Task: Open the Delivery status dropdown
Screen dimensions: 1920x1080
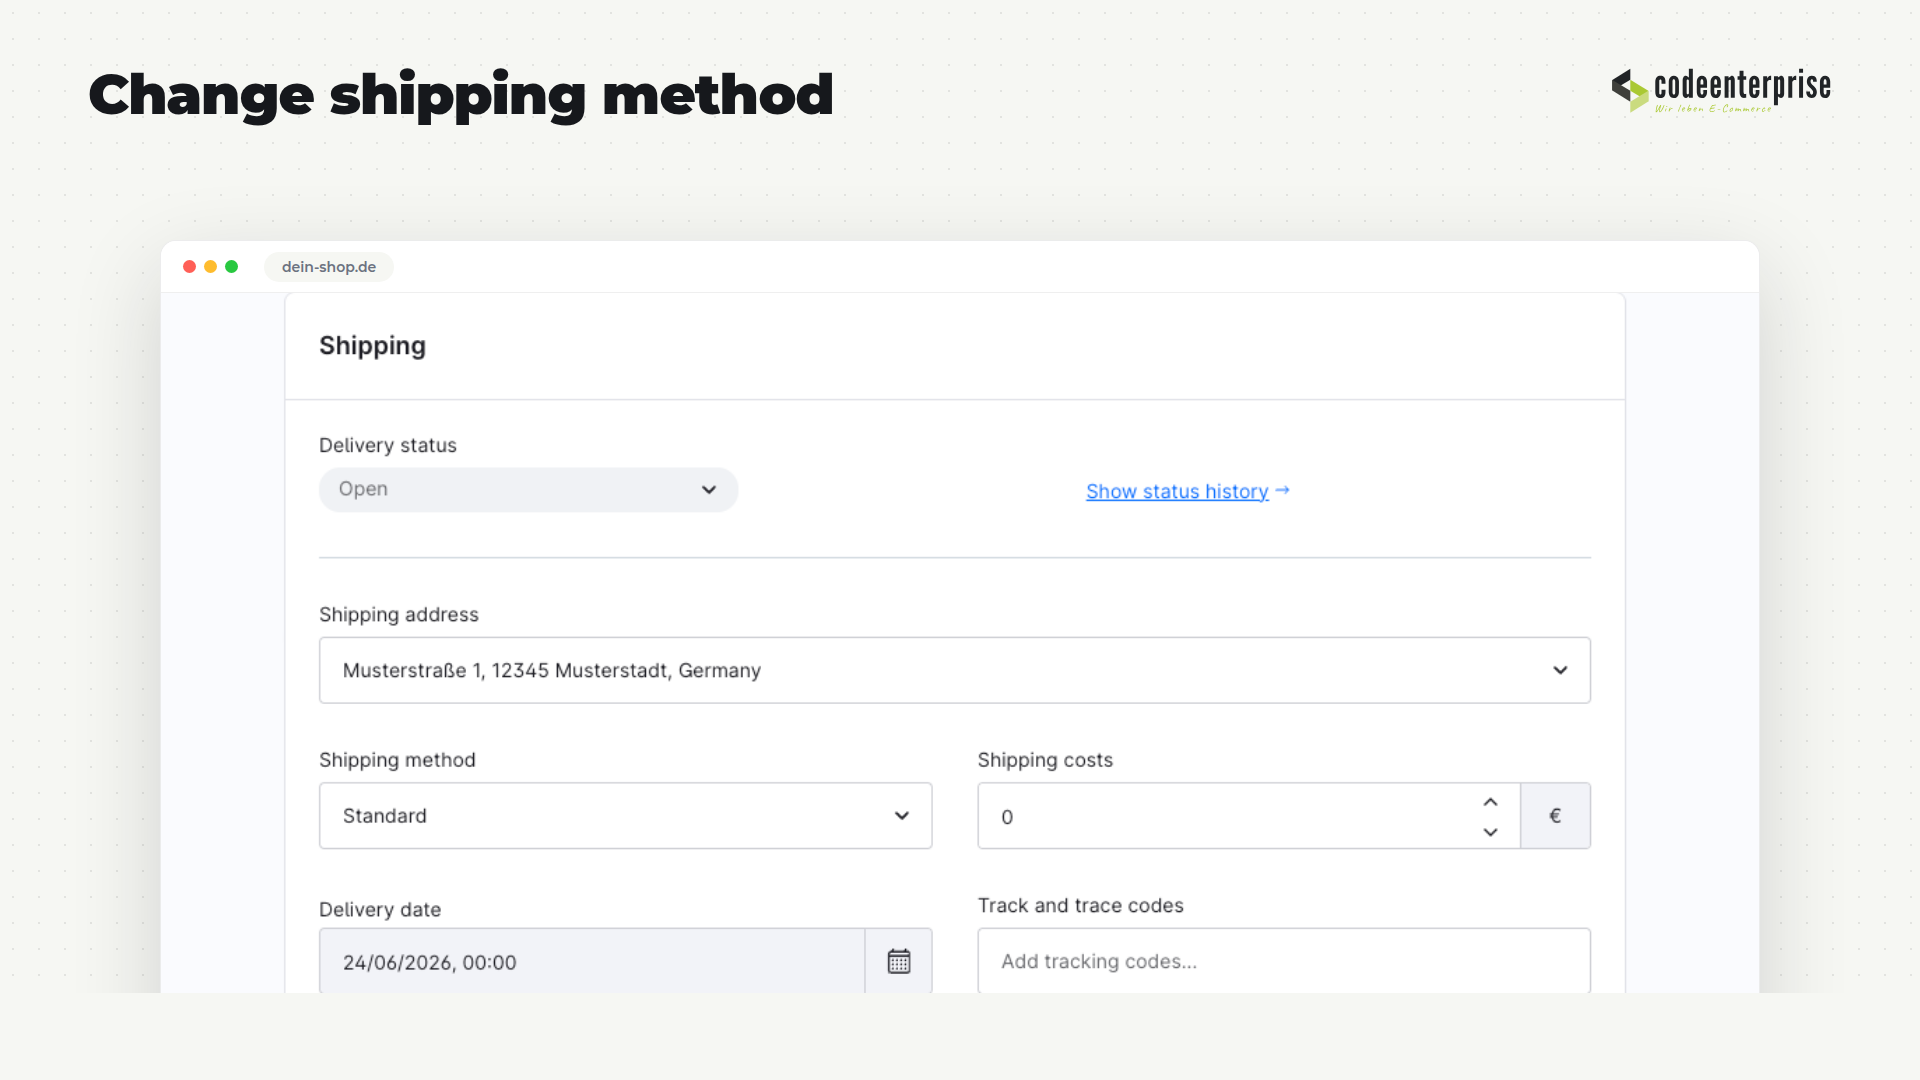Action: [x=528, y=490]
